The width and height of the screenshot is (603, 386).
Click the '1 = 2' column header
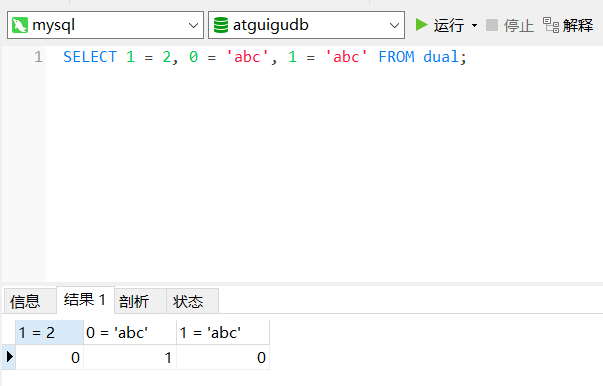point(49,333)
